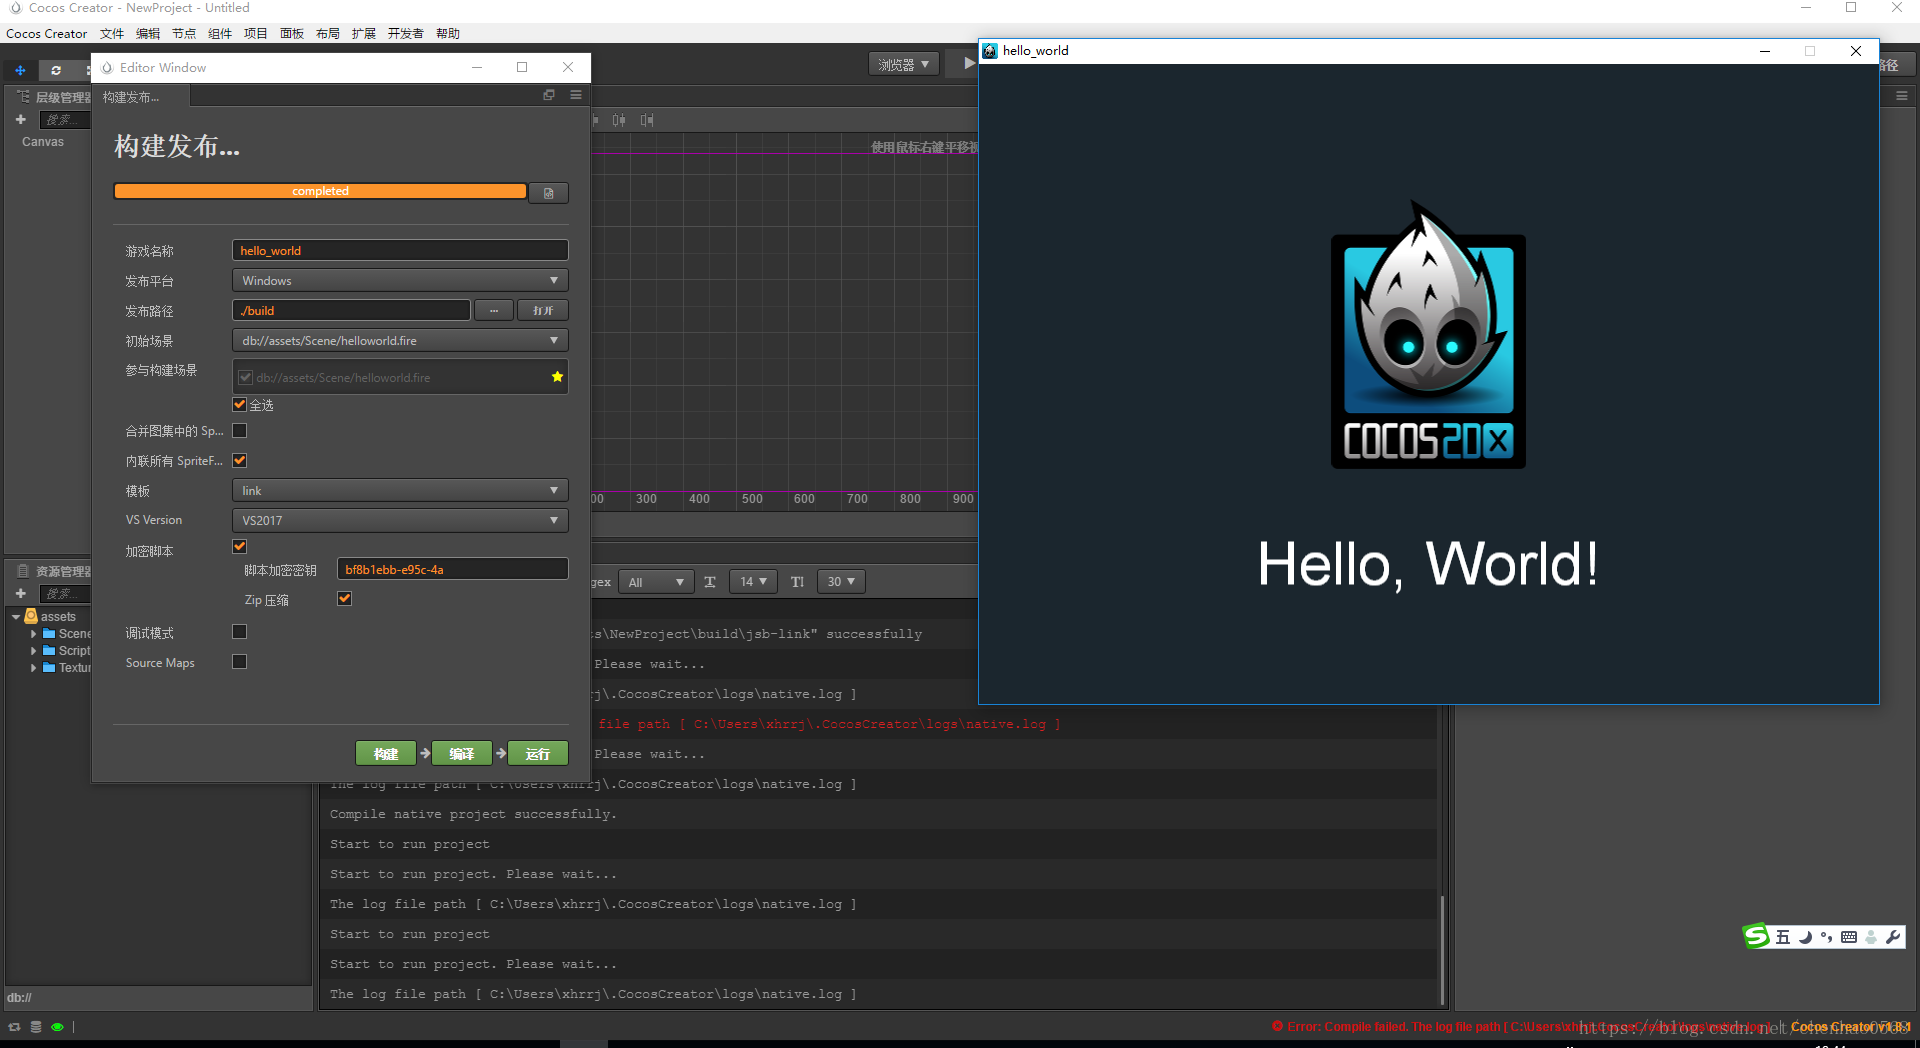Select the move transform tool in main toolbar

[x=20, y=70]
